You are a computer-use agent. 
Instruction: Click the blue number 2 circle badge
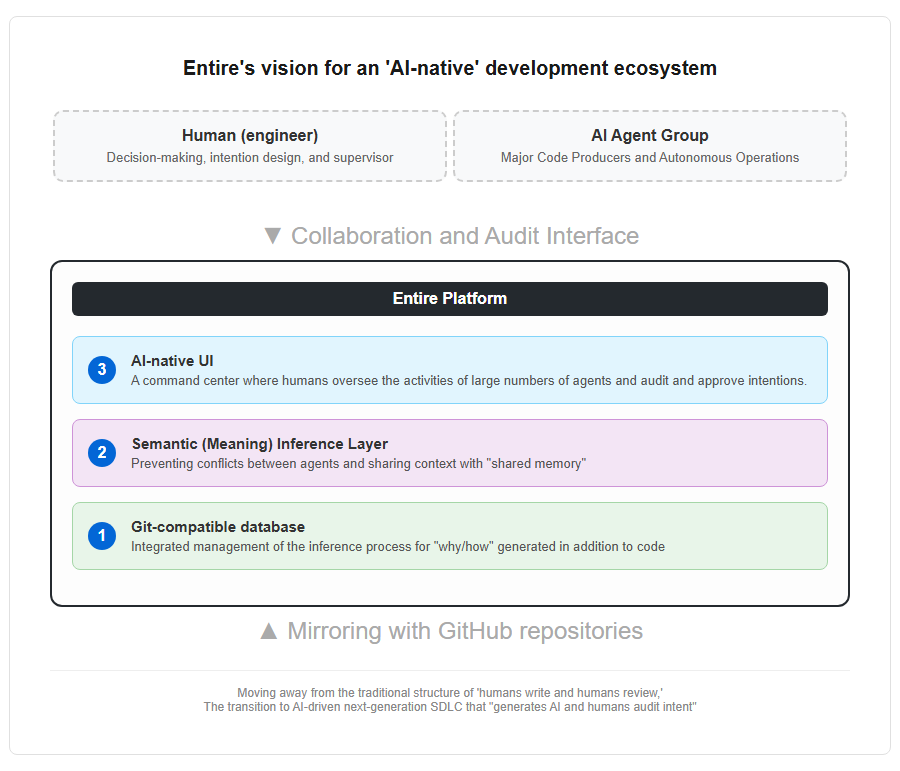click(102, 453)
